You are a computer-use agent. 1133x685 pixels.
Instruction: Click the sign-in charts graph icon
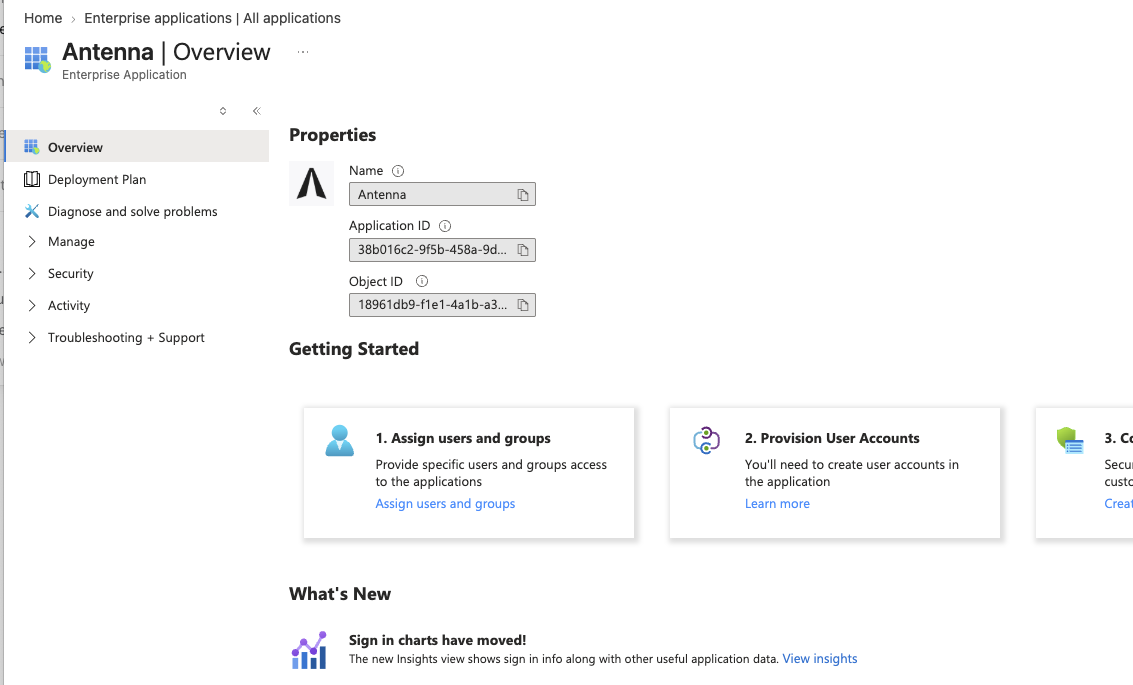coord(309,650)
